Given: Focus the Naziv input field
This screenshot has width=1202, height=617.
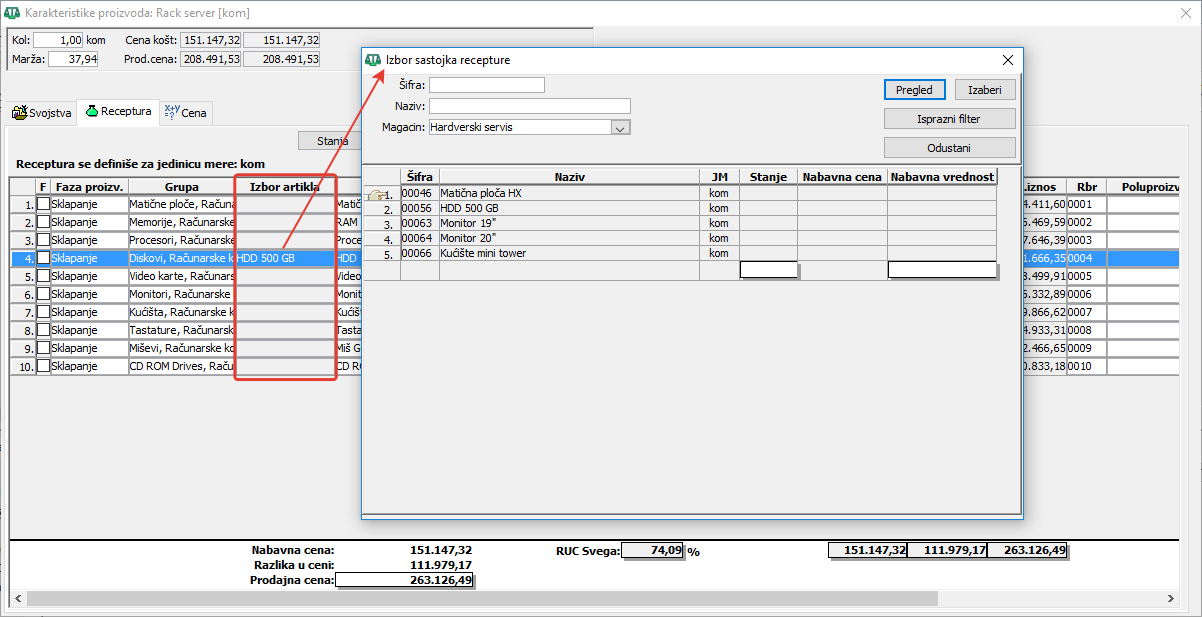Looking at the screenshot, I should point(530,106).
